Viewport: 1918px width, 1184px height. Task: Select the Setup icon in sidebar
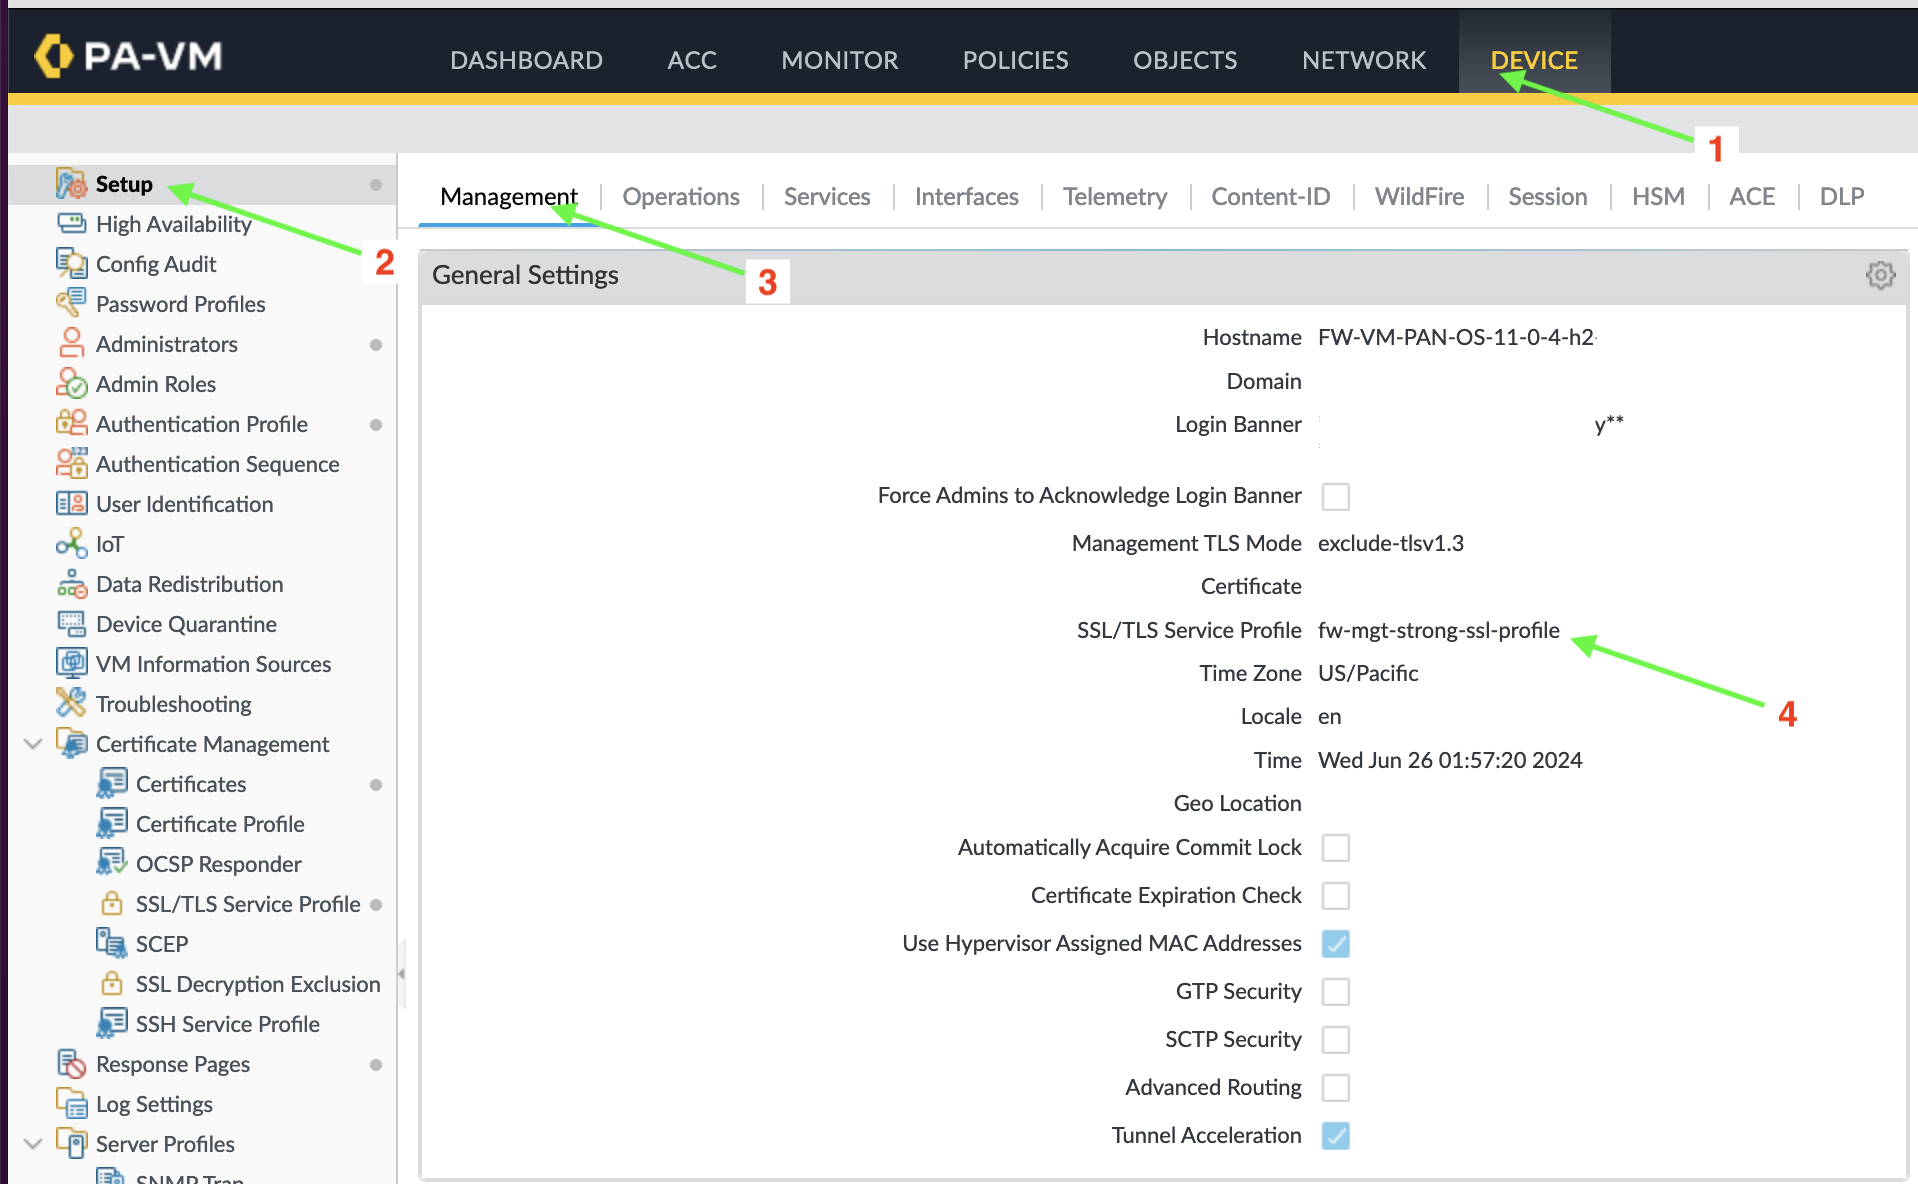coord(70,184)
